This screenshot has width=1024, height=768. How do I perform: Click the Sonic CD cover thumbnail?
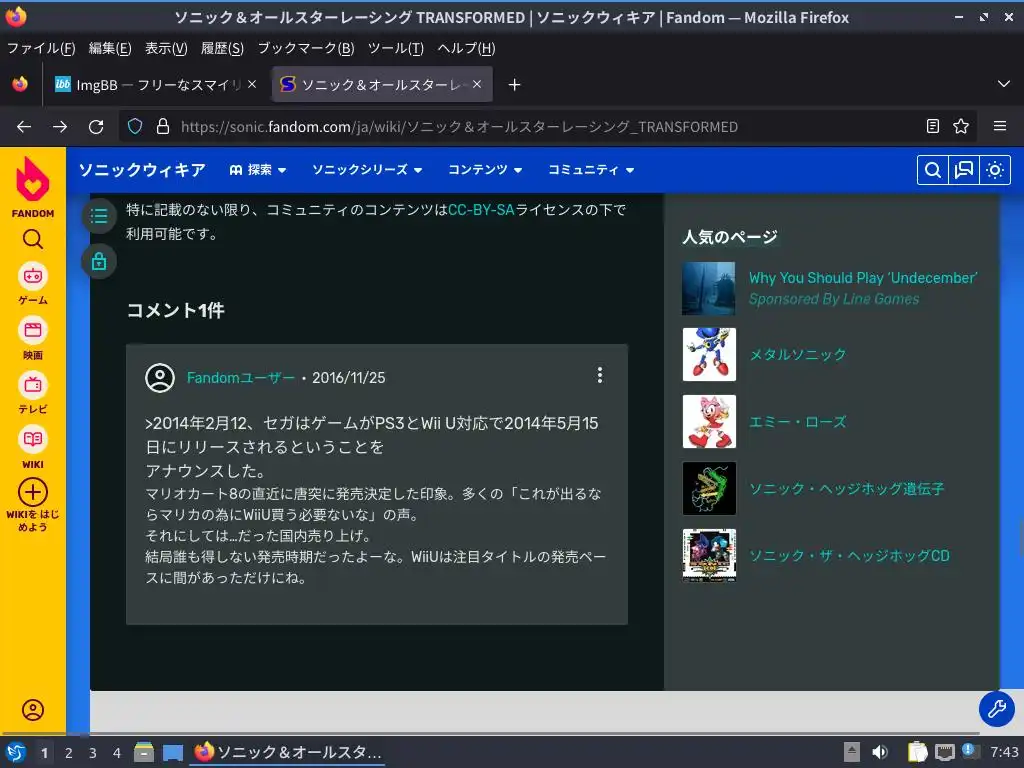click(x=709, y=556)
